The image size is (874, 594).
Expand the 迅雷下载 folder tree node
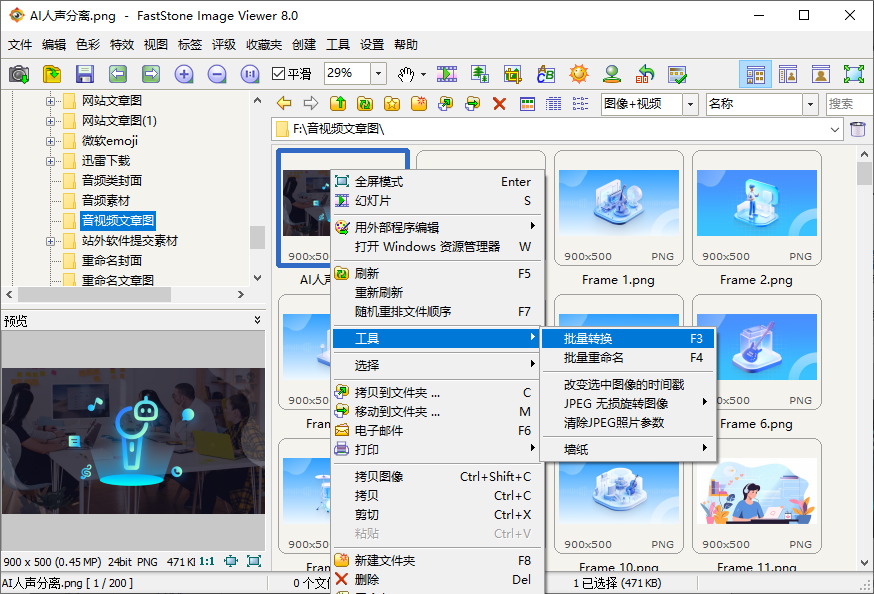(x=51, y=161)
